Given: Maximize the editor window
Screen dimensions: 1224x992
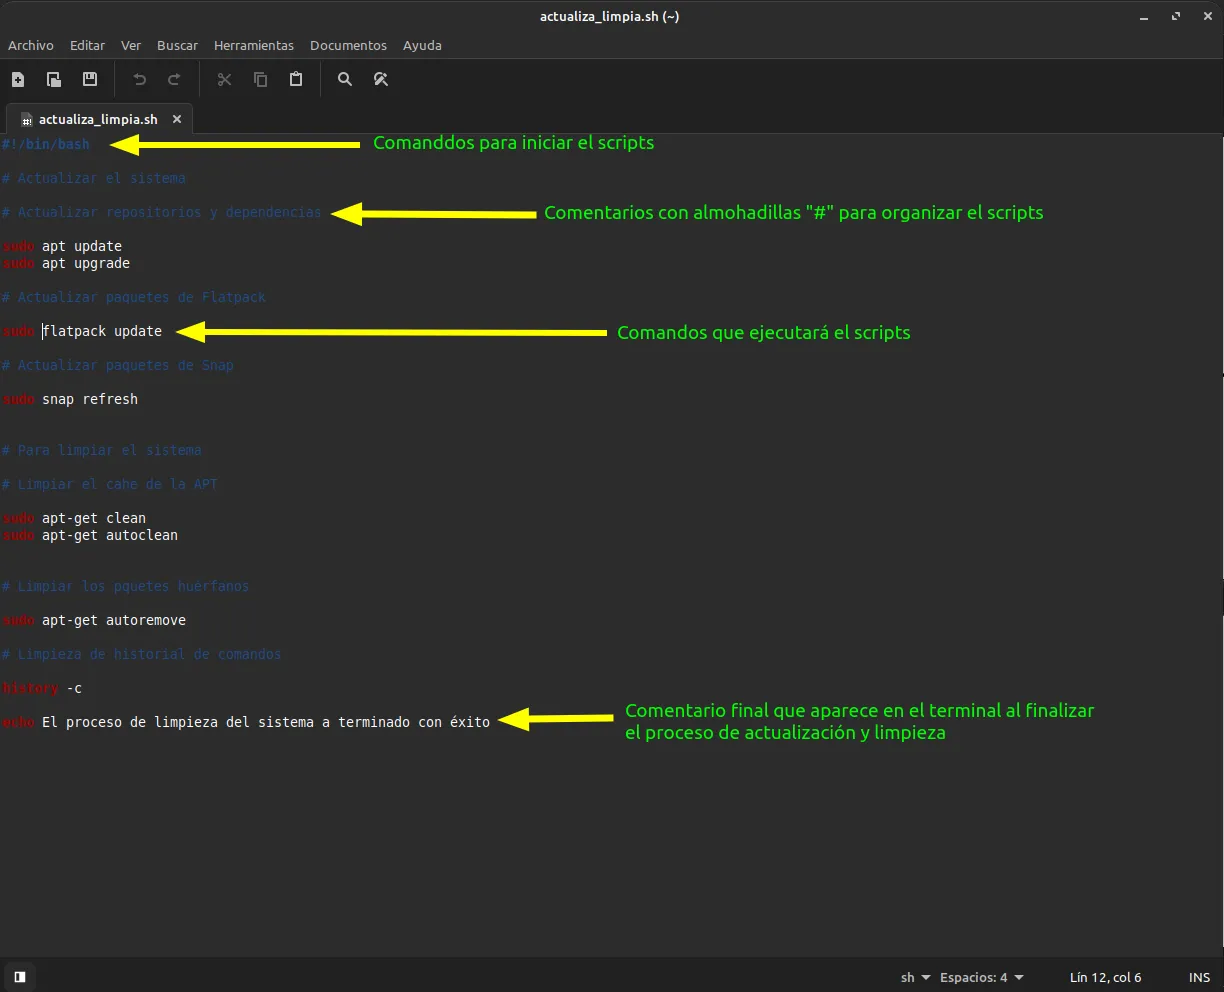Looking at the screenshot, I should [x=1178, y=16].
